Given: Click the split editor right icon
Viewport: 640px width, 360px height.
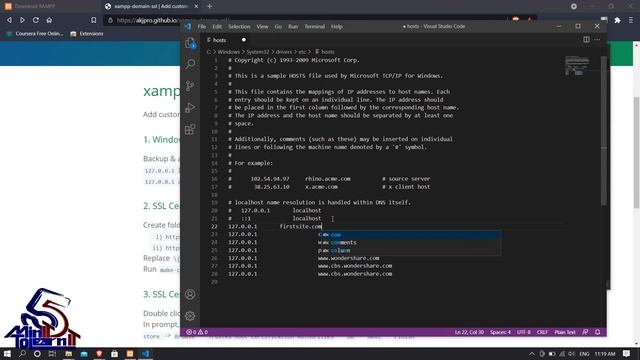Looking at the screenshot, I should tap(586, 40).
